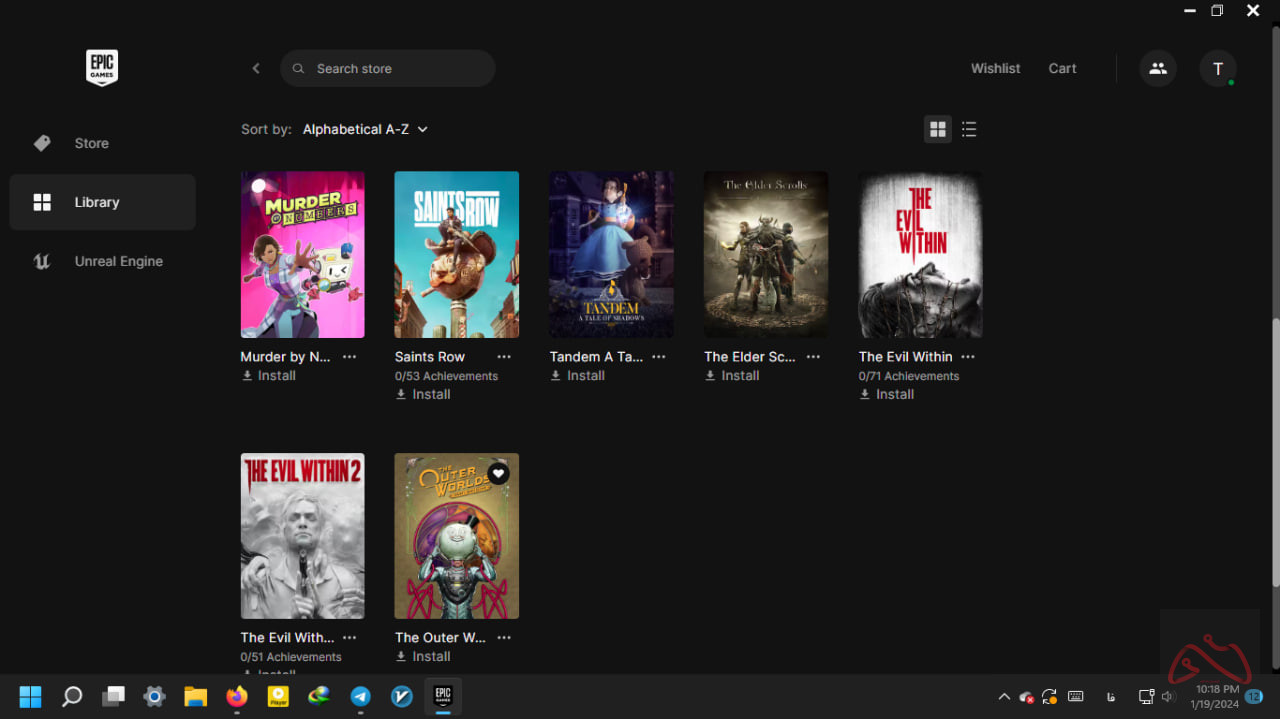The image size is (1280, 719).
Task: Open The Evil Within three-dot options menu
Action: [968, 357]
